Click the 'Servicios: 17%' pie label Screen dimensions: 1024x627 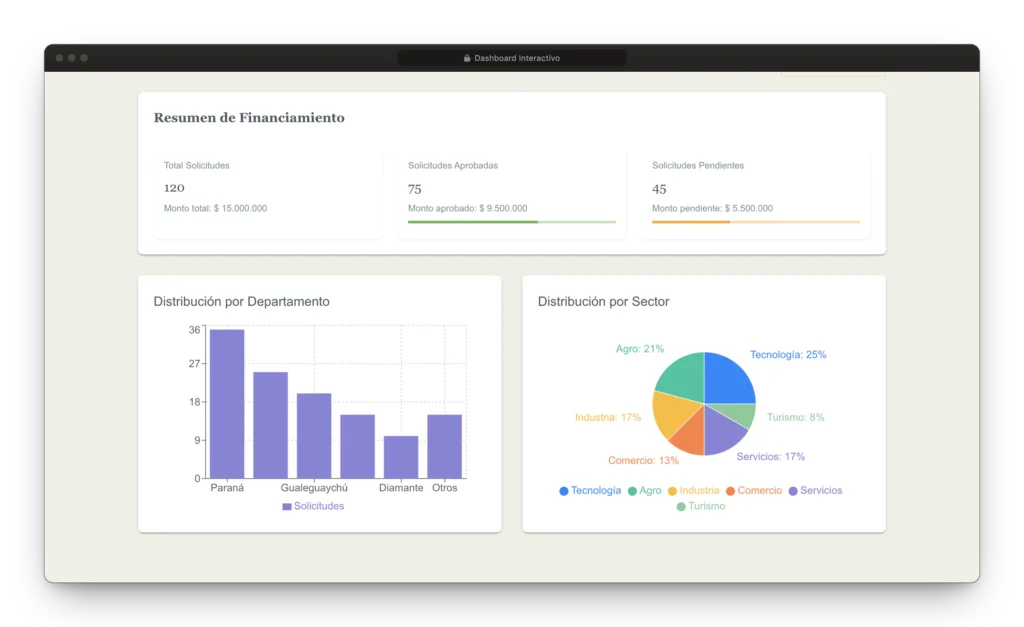tap(771, 457)
